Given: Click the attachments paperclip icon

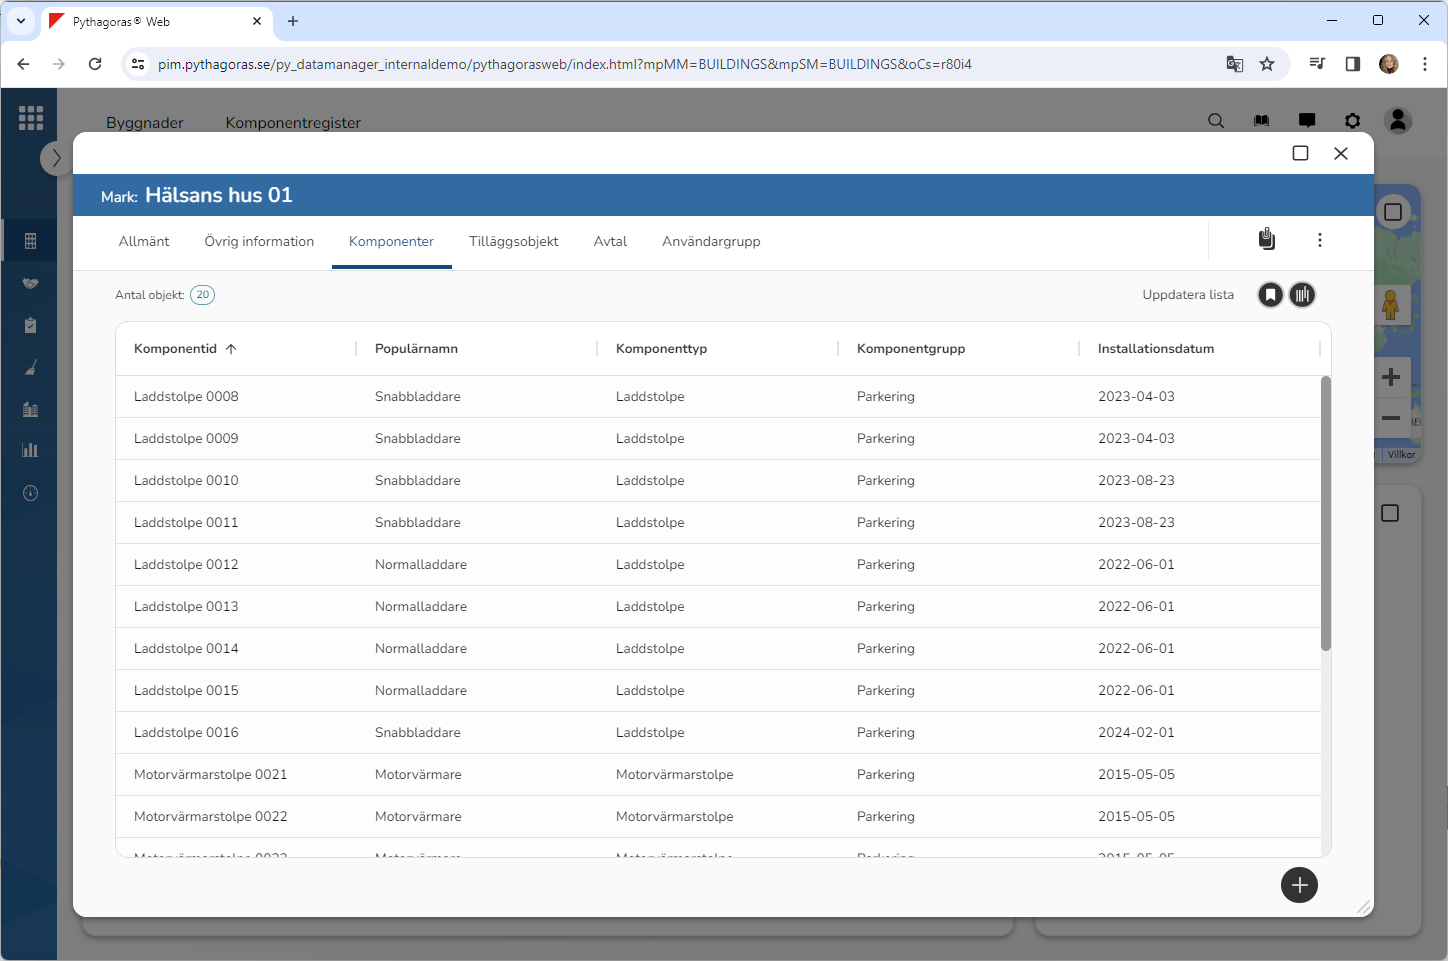Looking at the screenshot, I should (x=1266, y=240).
